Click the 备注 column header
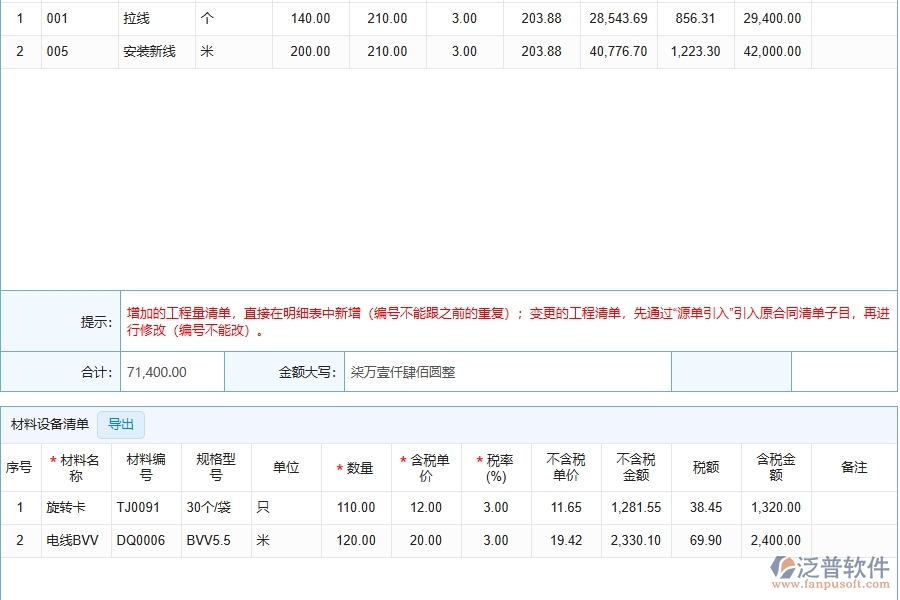This screenshot has width=900, height=600. point(854,467)
